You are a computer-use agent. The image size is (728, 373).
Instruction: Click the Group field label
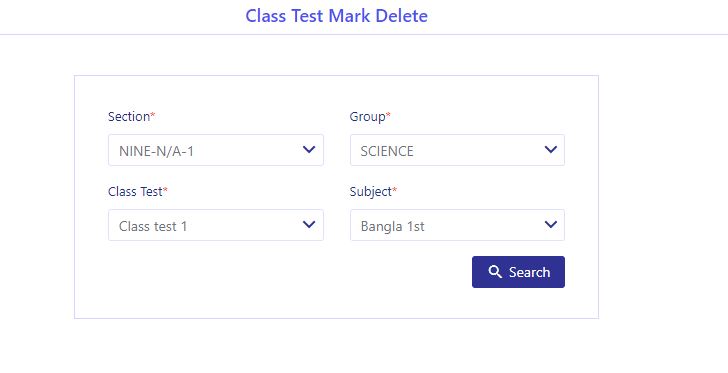click(x=367, y=117)
